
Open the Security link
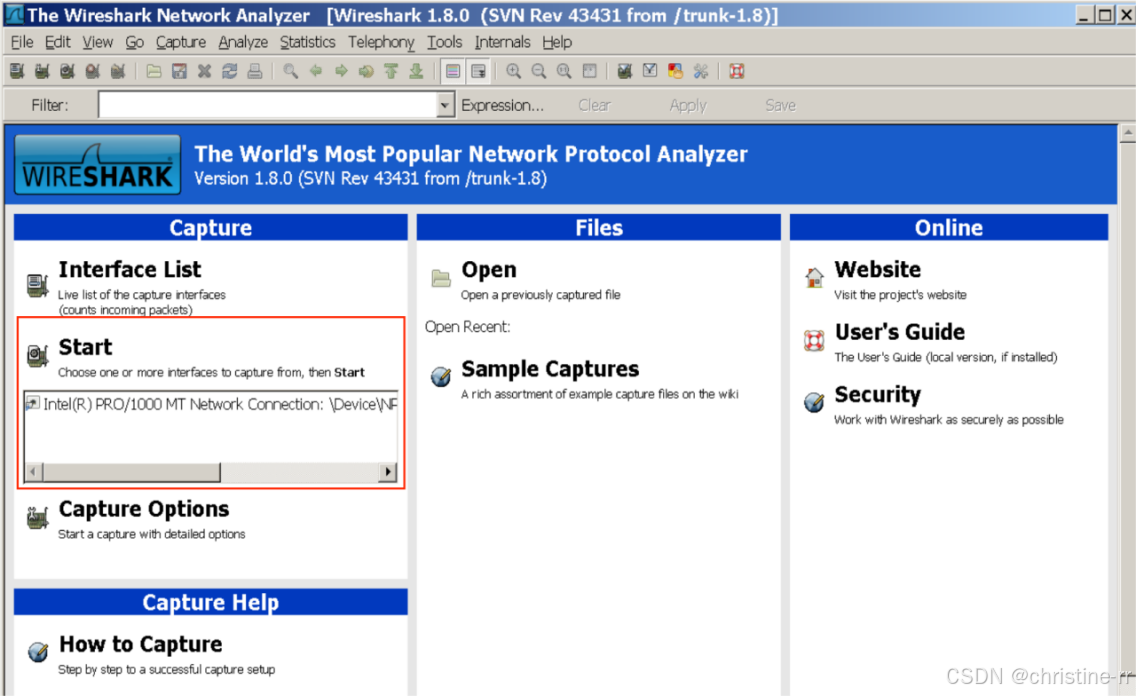click(x=877, y=395)
